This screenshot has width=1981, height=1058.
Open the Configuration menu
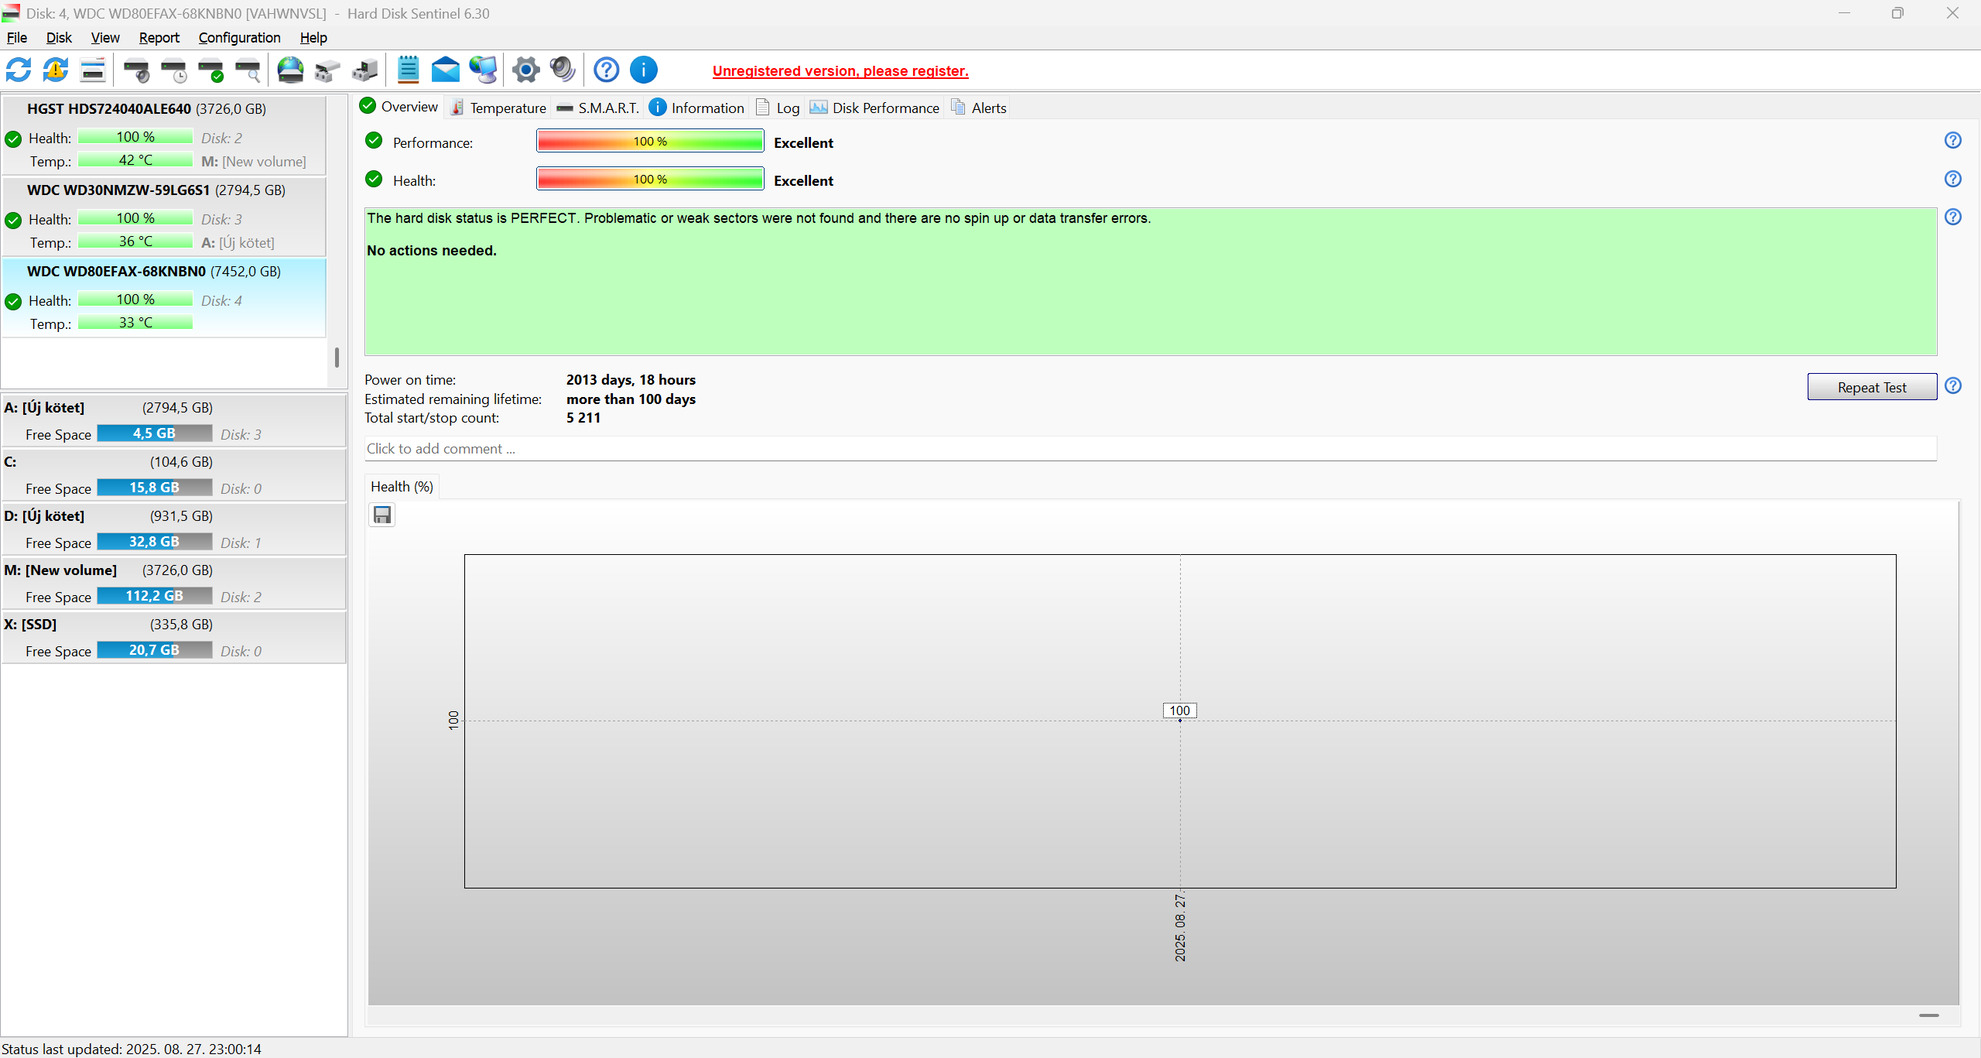tap(239, 38)
